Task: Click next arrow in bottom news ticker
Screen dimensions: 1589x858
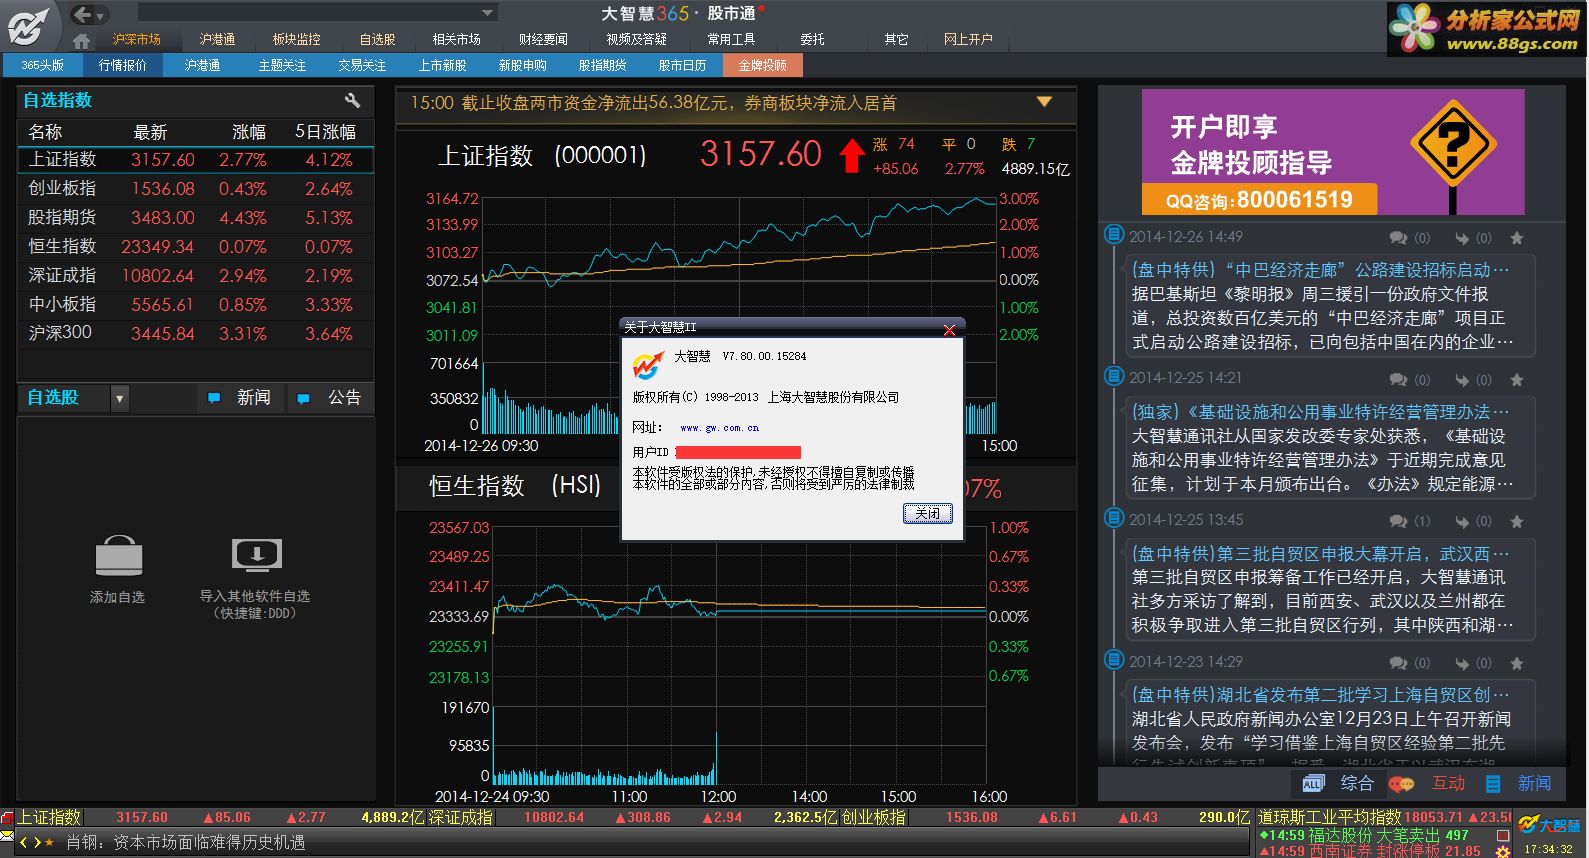Action: pyautogui.click(x=38, y=842)
